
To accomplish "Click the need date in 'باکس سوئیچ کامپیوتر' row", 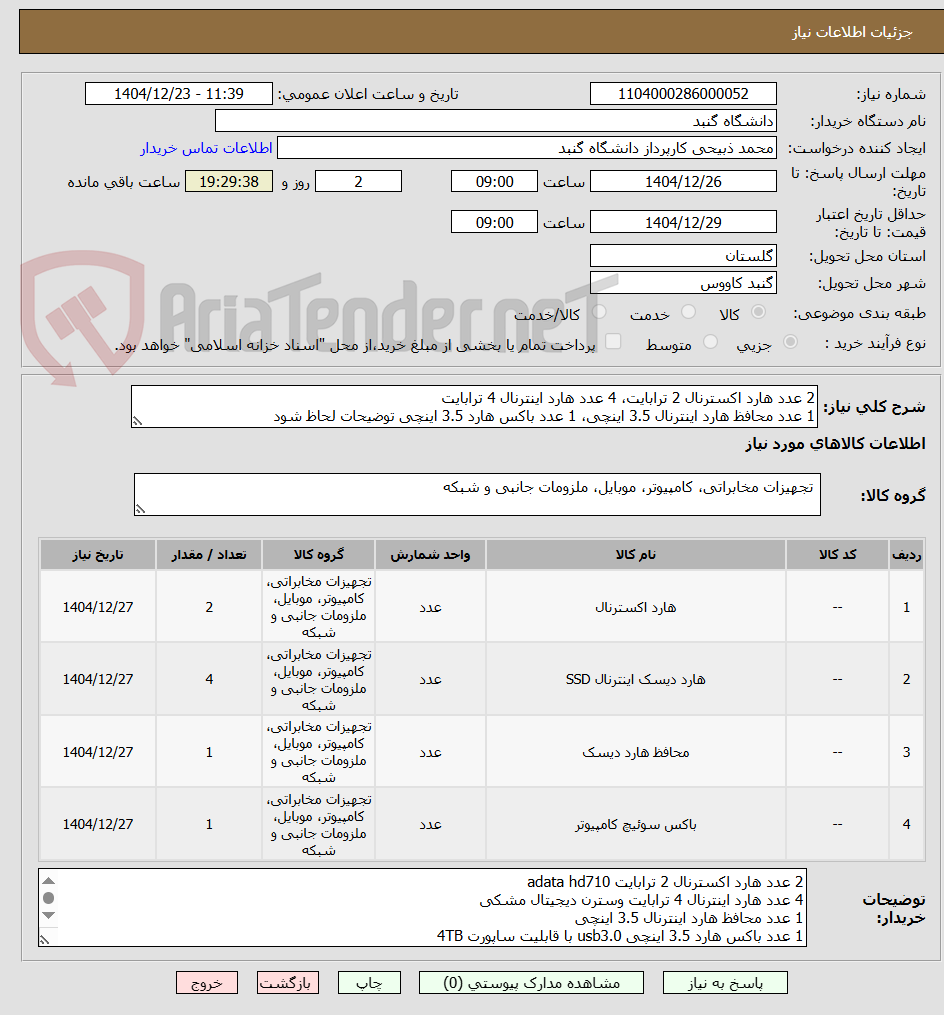I will tap(98, 824).
